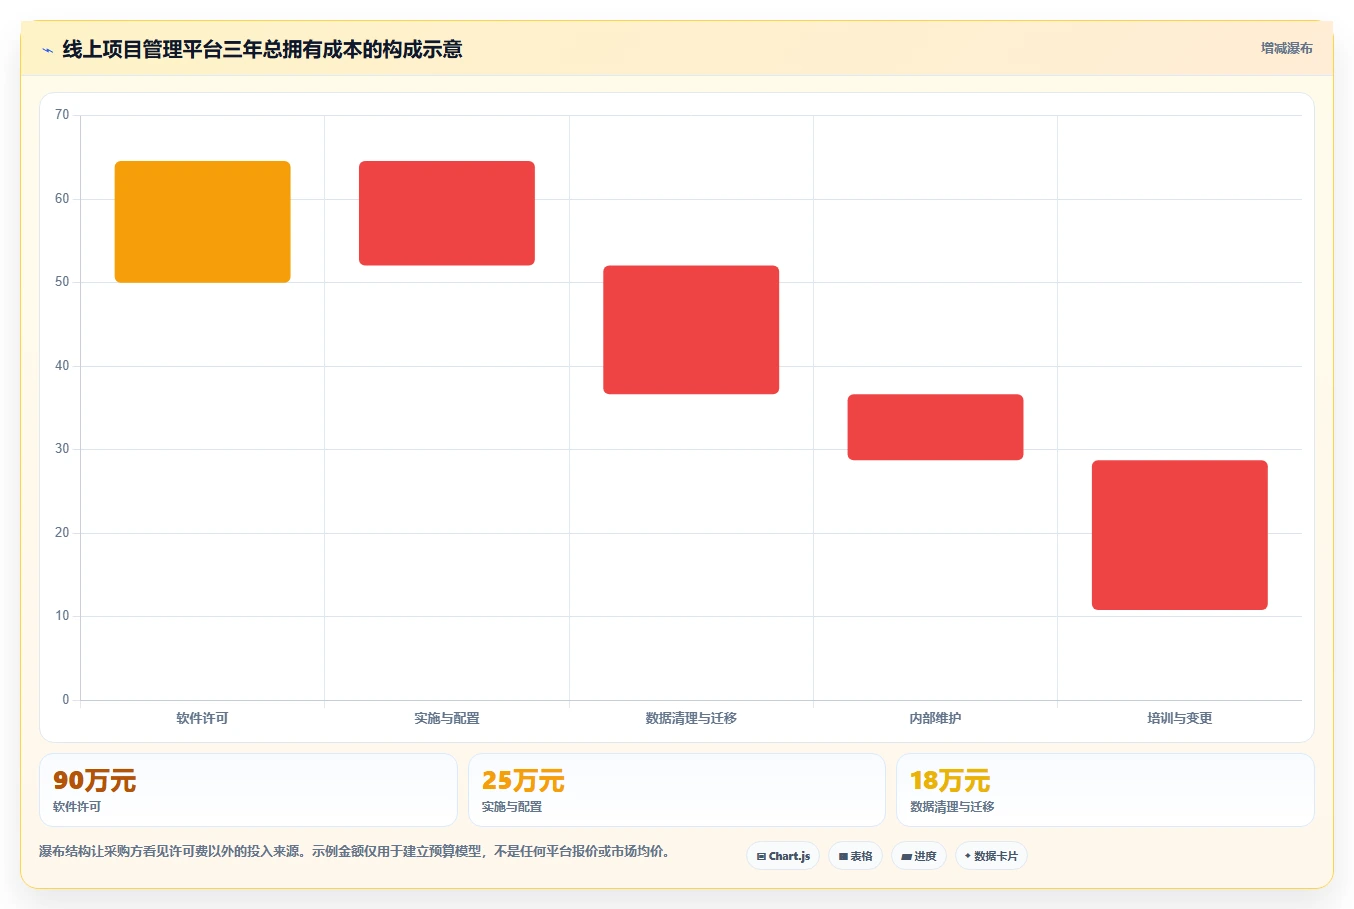This screenshot has width=1354, height=909.
Task: Select the Chart.js chip
Action: point(783,856)
